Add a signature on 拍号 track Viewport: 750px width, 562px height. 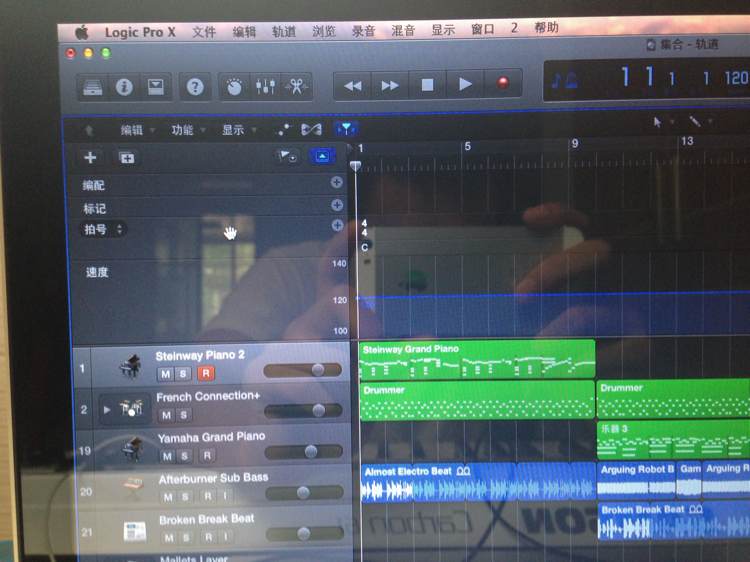pos(337,225)
